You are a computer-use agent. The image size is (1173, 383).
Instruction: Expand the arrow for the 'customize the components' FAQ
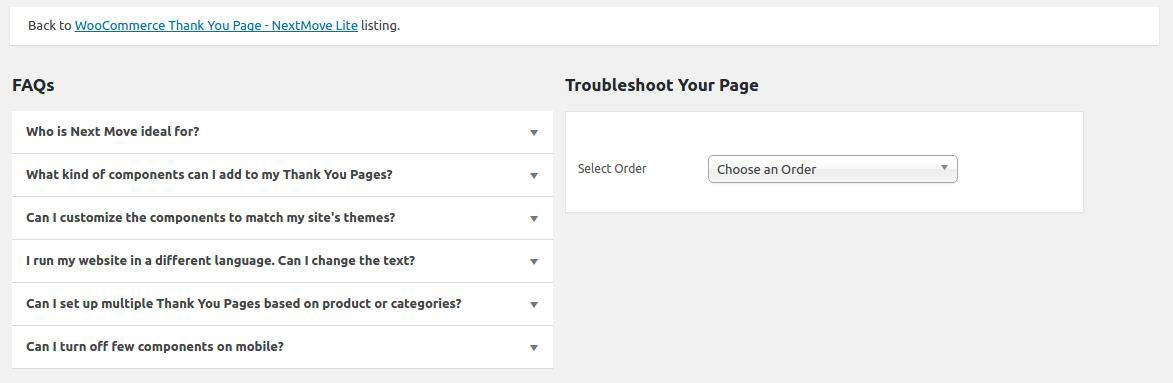533,218
